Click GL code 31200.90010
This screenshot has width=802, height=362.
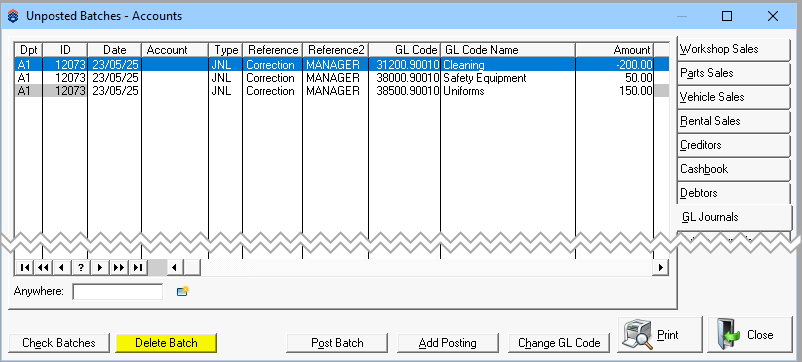click(x=405, y=65)
